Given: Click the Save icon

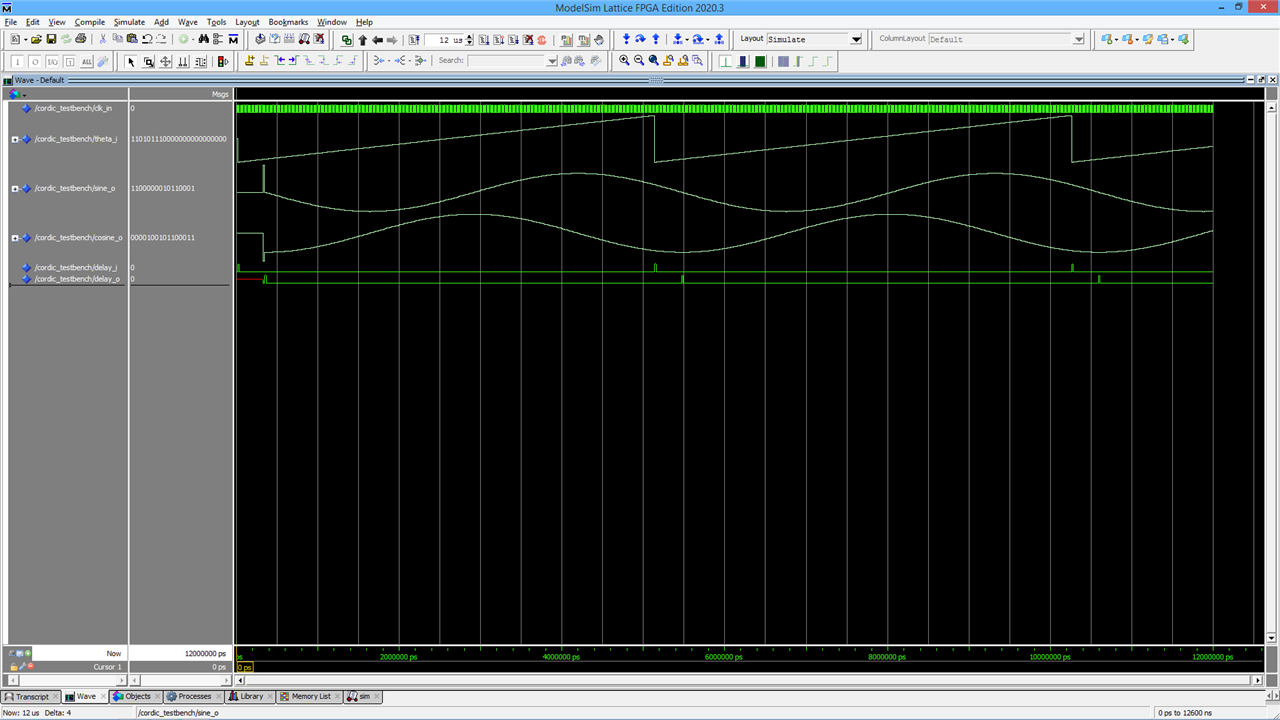Looking at the screenshot, I should click(x=51, y=39).
